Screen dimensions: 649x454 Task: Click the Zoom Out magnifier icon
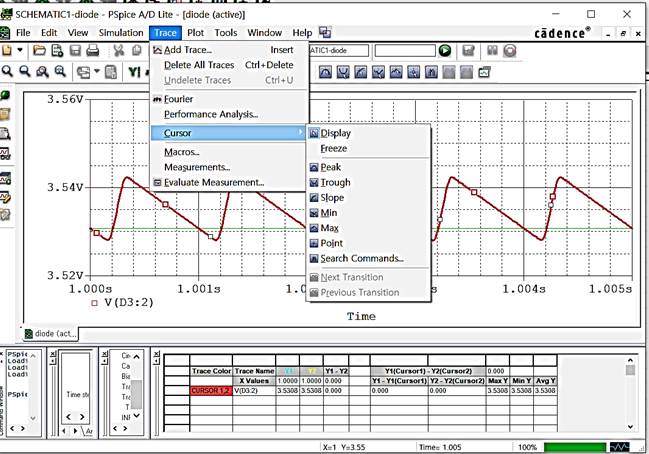pos(25,71)
